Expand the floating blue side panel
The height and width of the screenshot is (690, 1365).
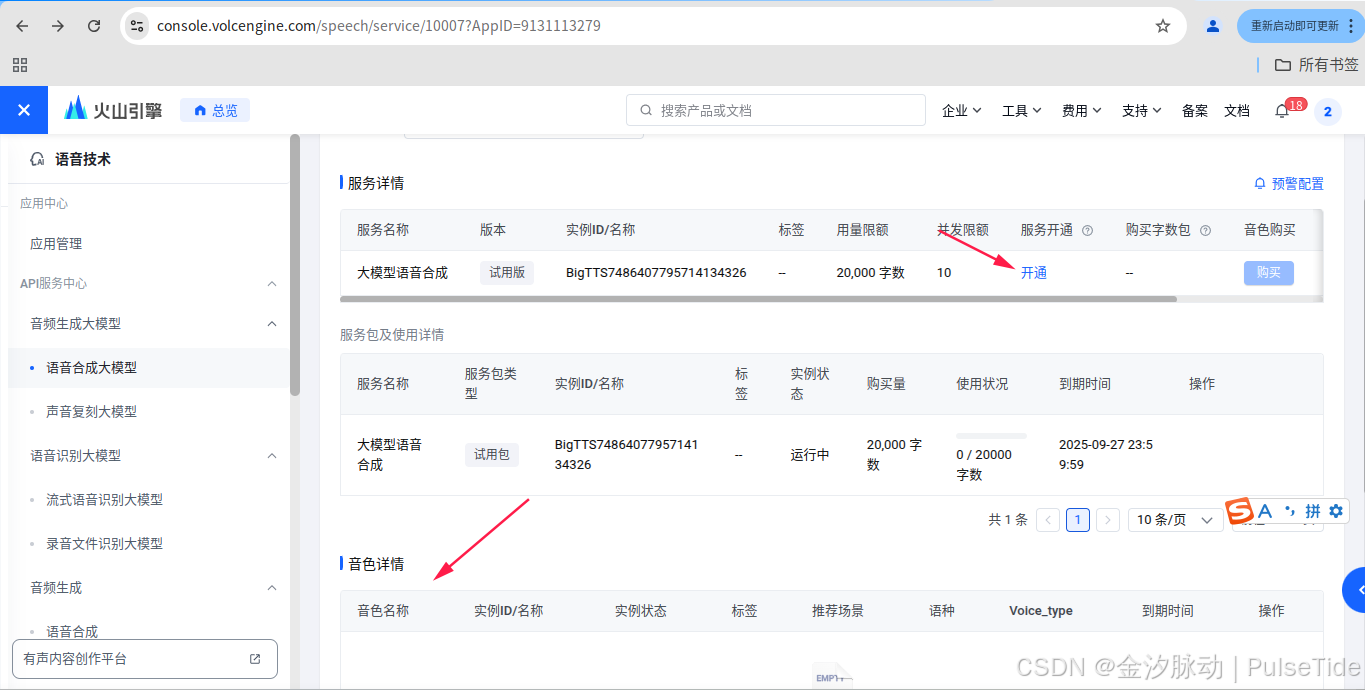pyautogui.click(x=1354, y=590)
